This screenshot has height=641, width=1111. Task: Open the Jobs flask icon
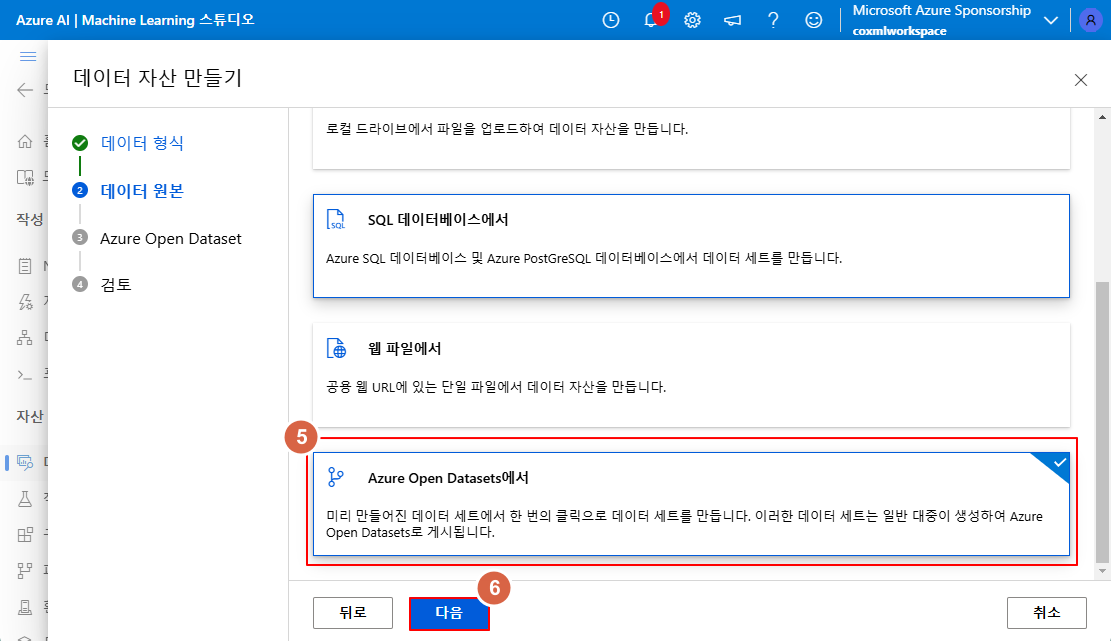pyautogui.click(x=25, y=499)
